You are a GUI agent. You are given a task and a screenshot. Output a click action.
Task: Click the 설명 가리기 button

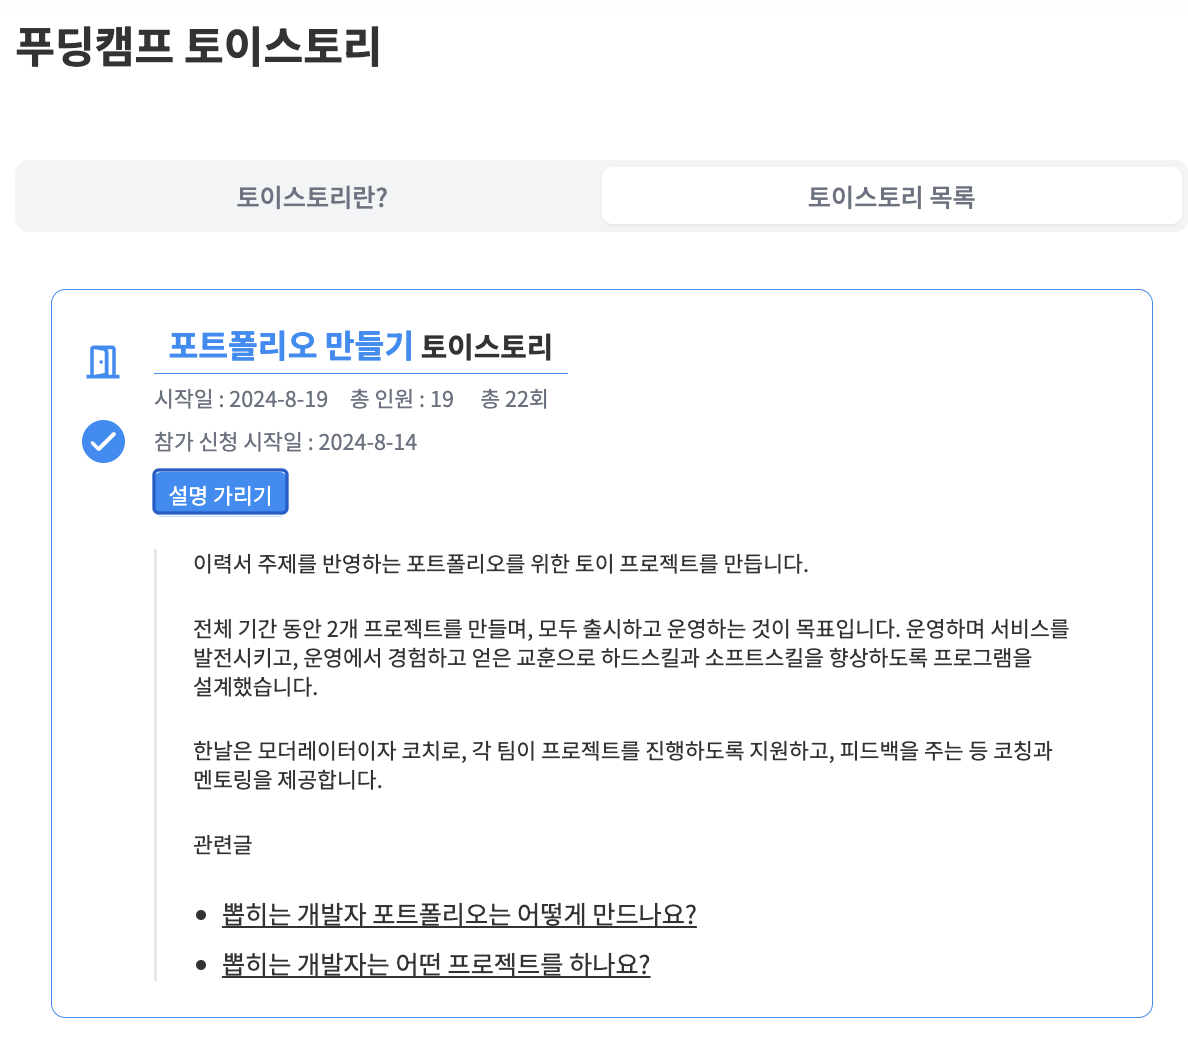[220, 492]
